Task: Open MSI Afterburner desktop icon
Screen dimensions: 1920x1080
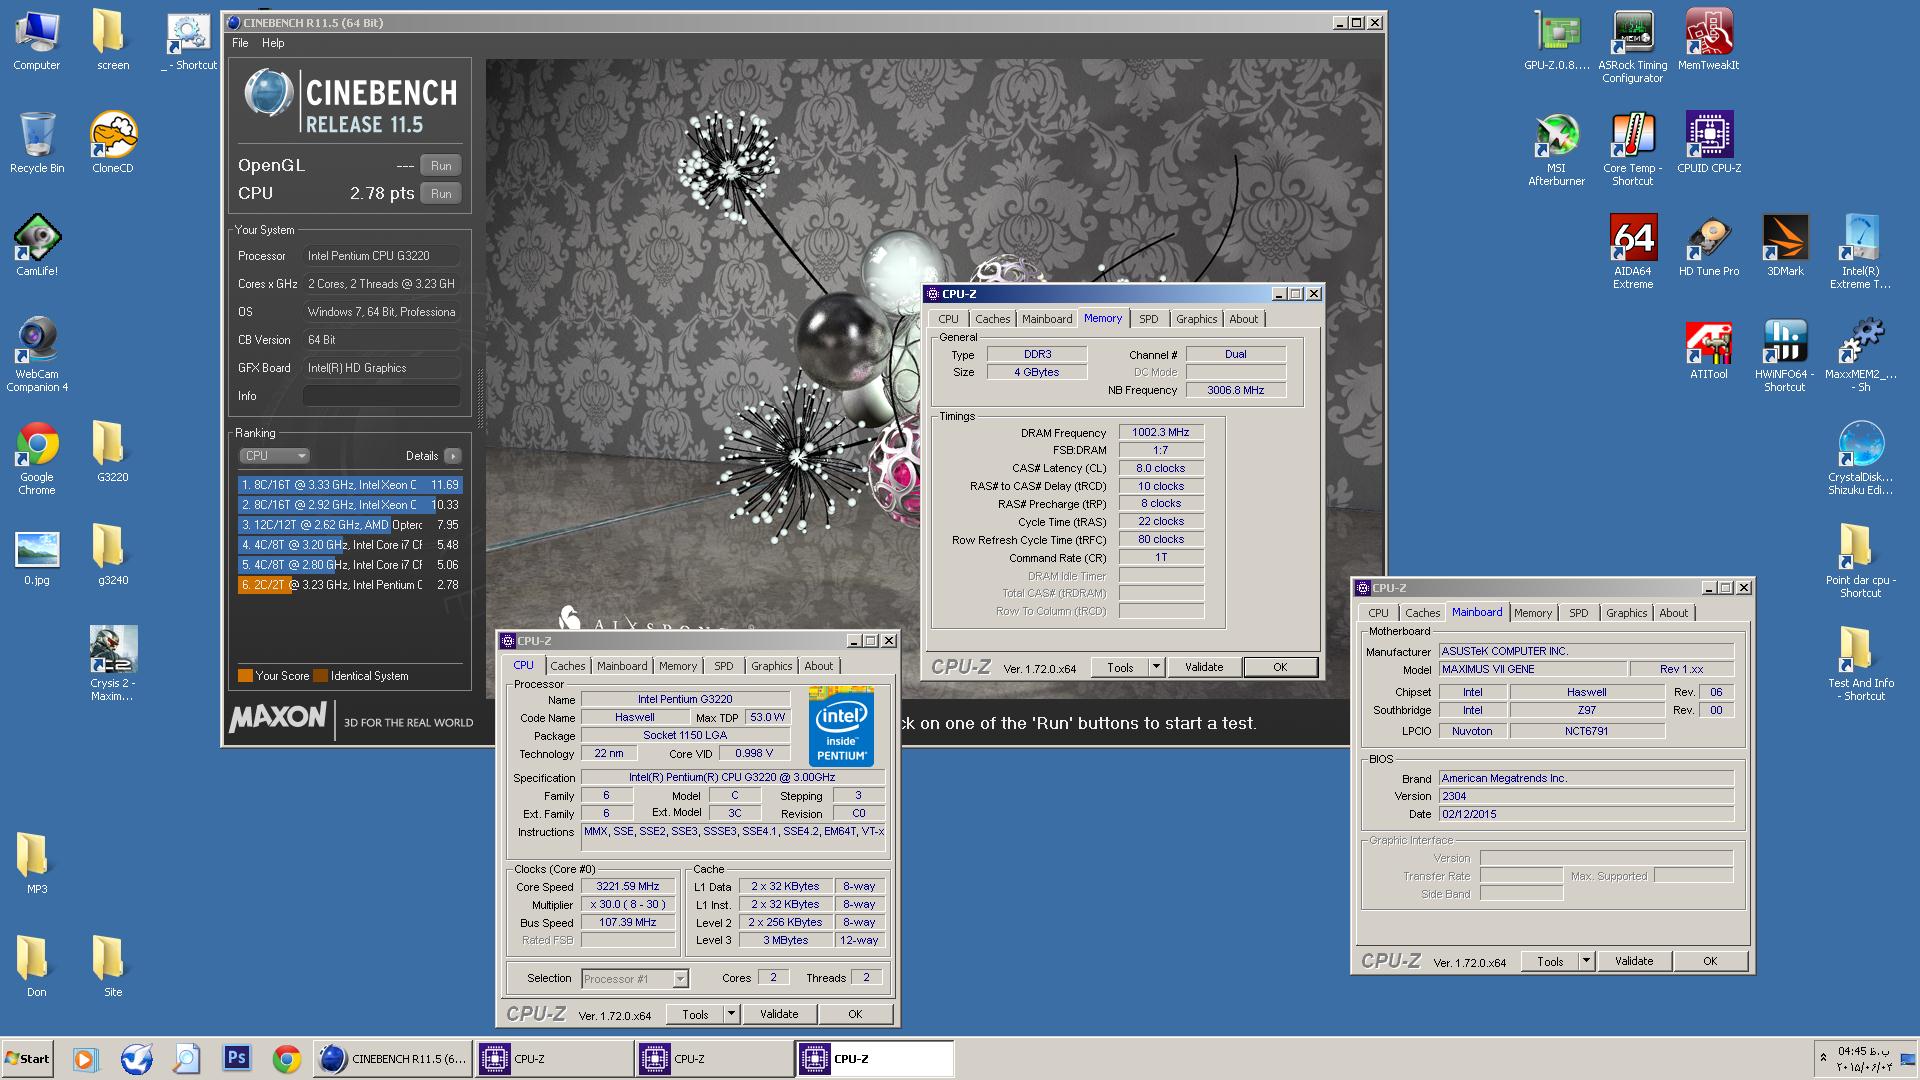Action: pyautogui.click(x=1557, y=149)
